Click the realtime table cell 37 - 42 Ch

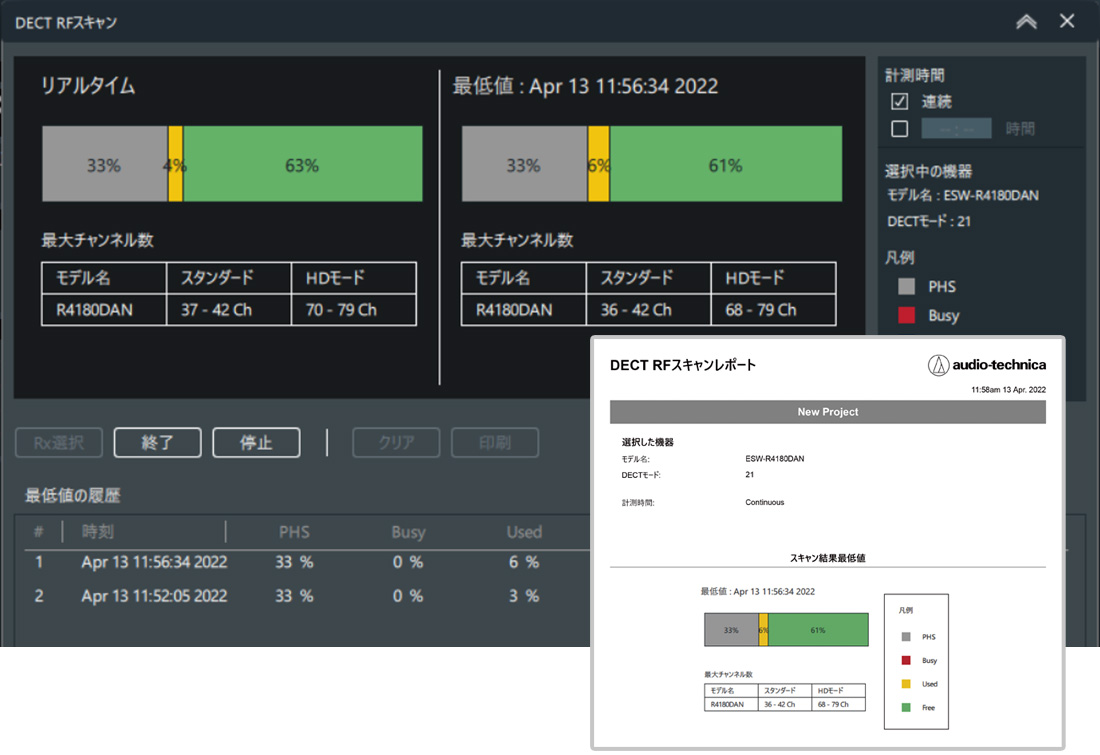[229, 309]
